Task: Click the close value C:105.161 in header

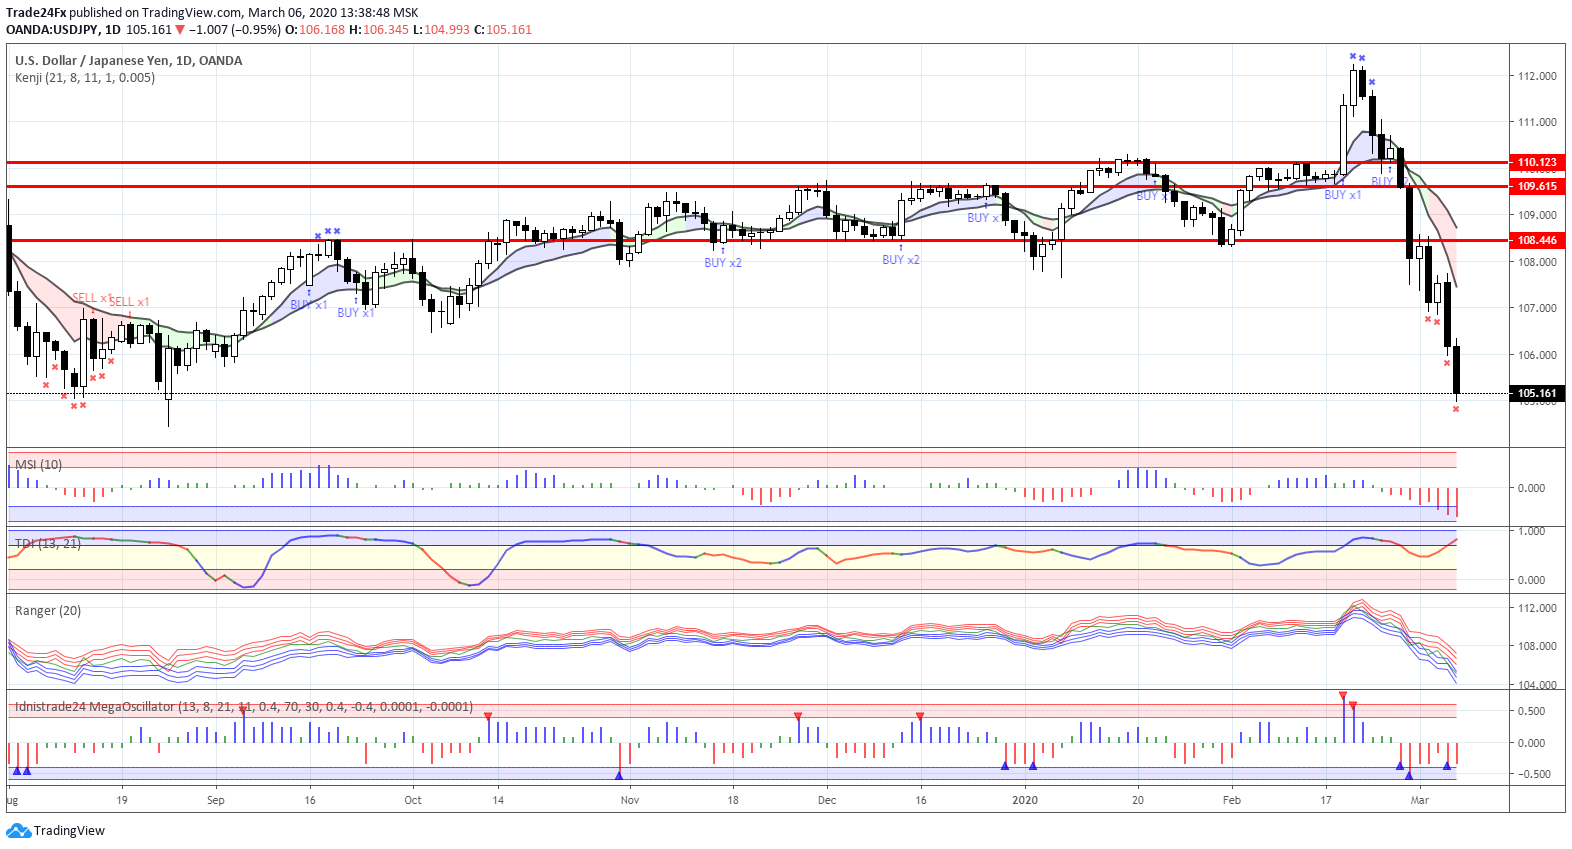Action: (503, 30)
